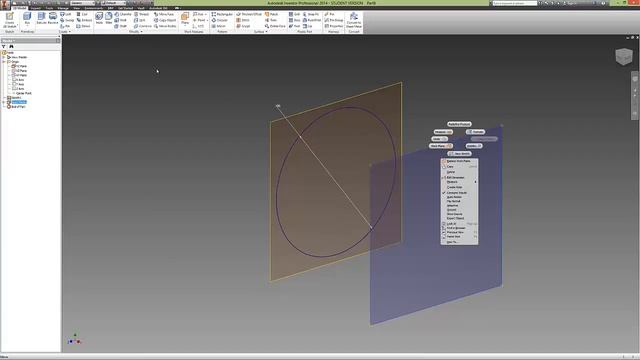Click the Fillet tool icon
The width and height of the screenshot is (640, 360).
tap(109, 18)
